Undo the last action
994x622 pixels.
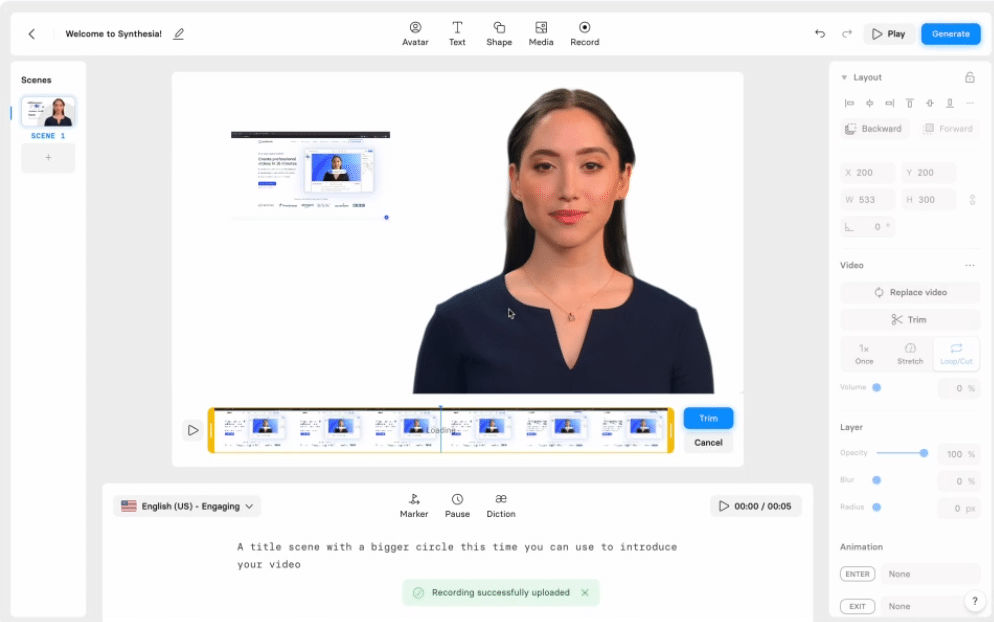pos(820,34)
